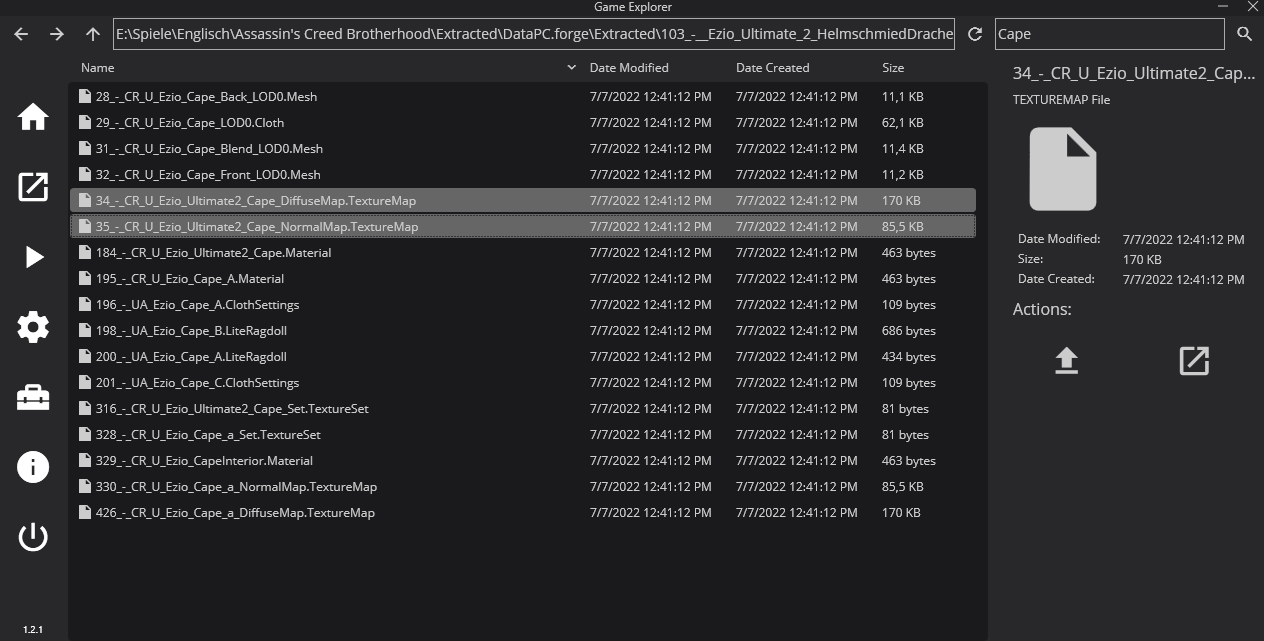Navigate back with the left arrow
Viewport: 1264px width, 641px height.
21,34
